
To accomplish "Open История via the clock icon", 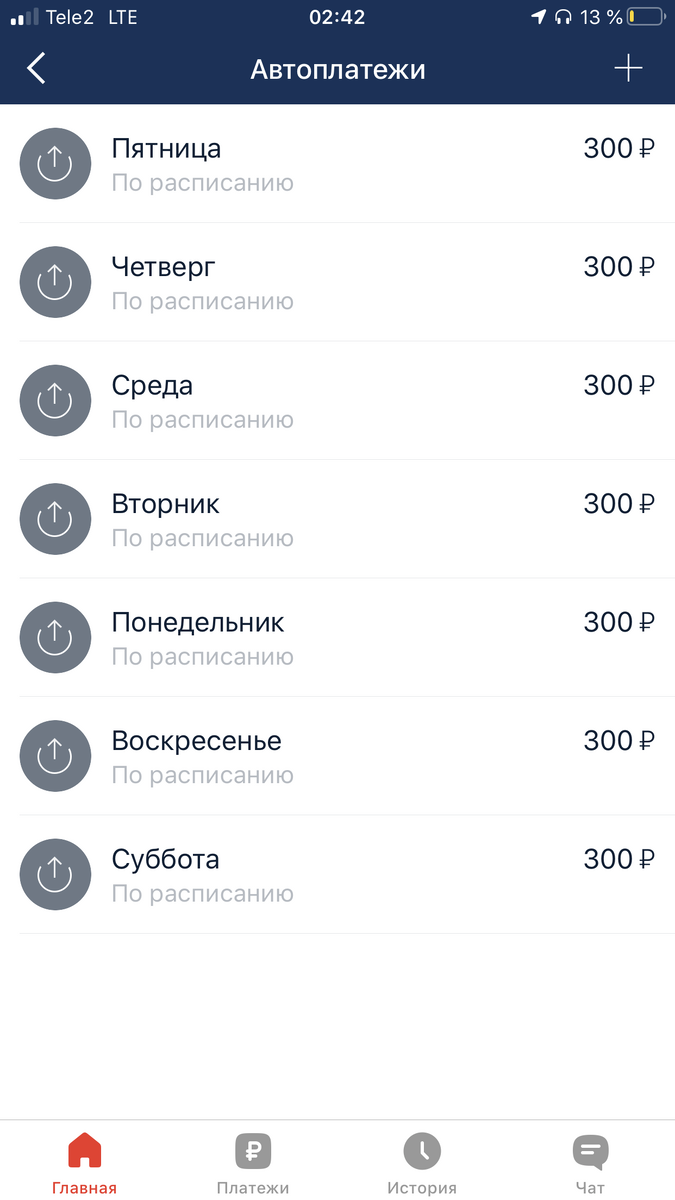I will click(421, 1150).
